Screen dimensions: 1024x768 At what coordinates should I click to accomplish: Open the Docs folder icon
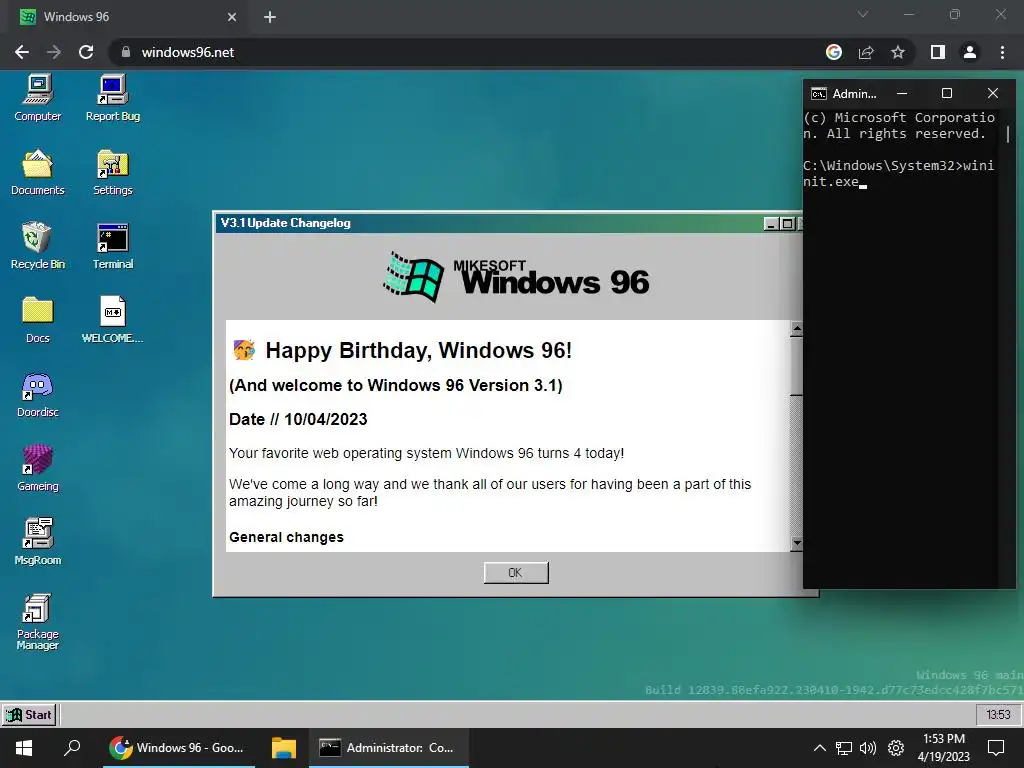pyautogui.click(x=37, y=320)
